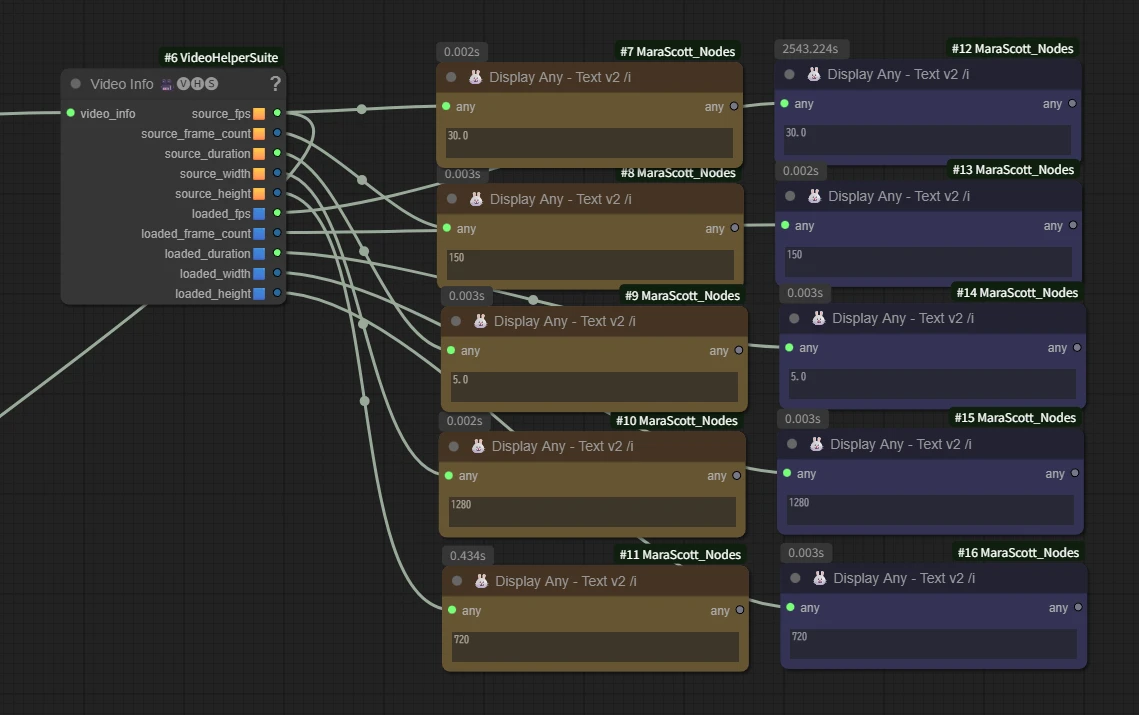The width and height of the screenshot is (1139, 715).
Task: Click the orange color square beside source_width
Action: coord(259,174)
